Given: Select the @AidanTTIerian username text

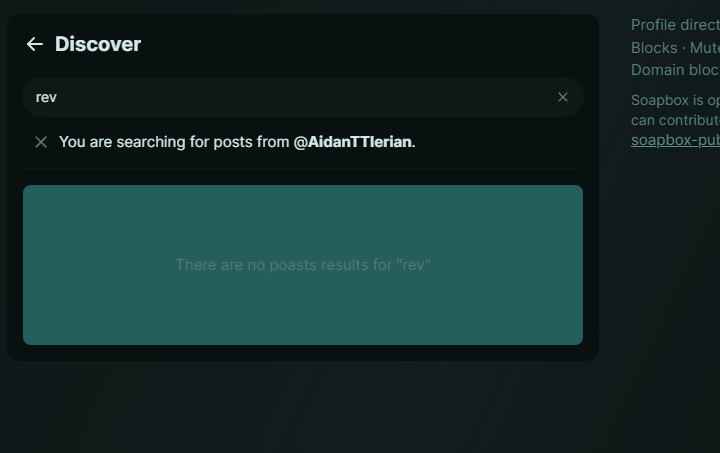Looking at the screenshot, I should 352,142.
